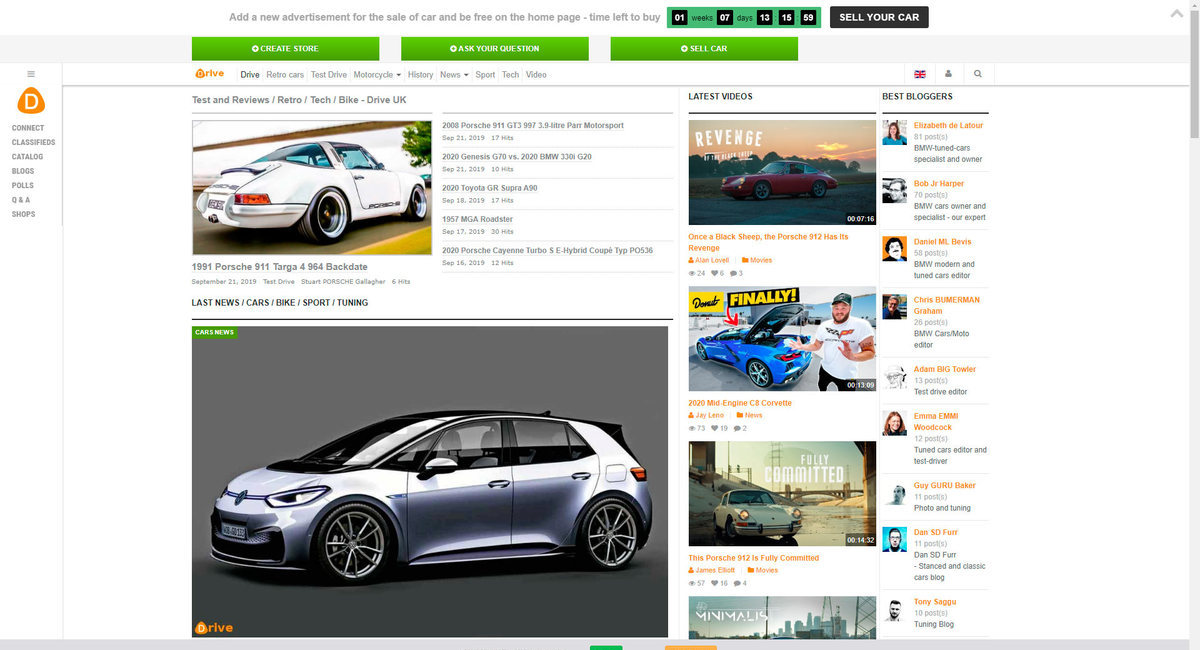
Task: Click Elizabeth de Latour's avatar
Action: coord(894,133)
